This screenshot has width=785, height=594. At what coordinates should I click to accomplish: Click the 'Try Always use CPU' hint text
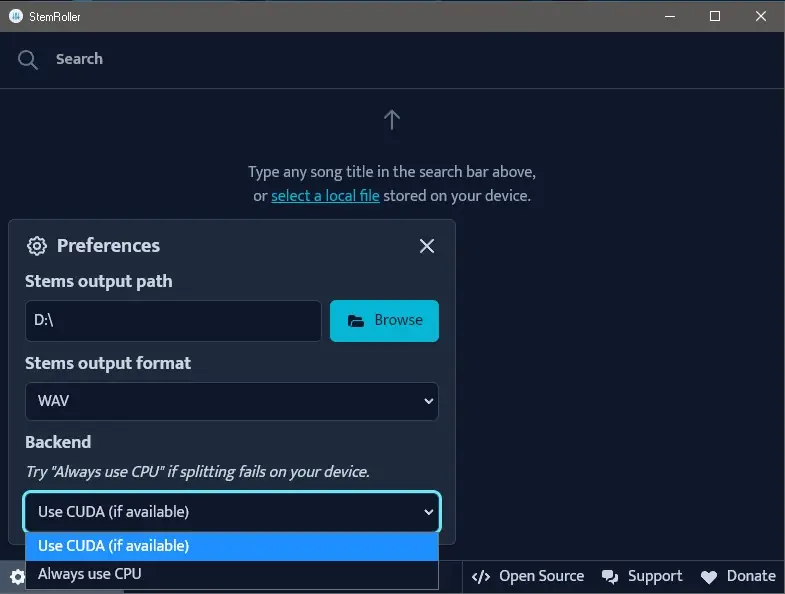(x=198, y=472)
